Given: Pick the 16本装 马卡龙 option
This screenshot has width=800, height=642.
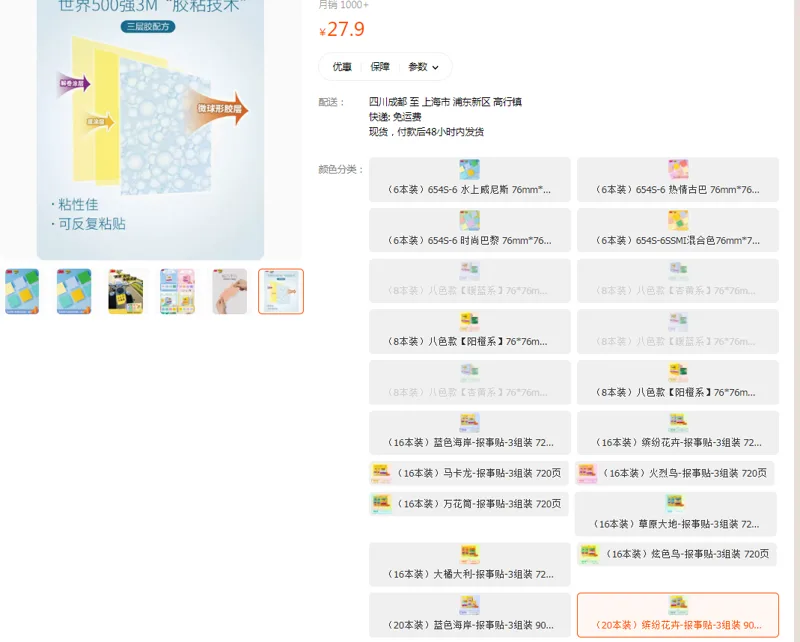Looking at the screenshot, I should pos(468,473).
